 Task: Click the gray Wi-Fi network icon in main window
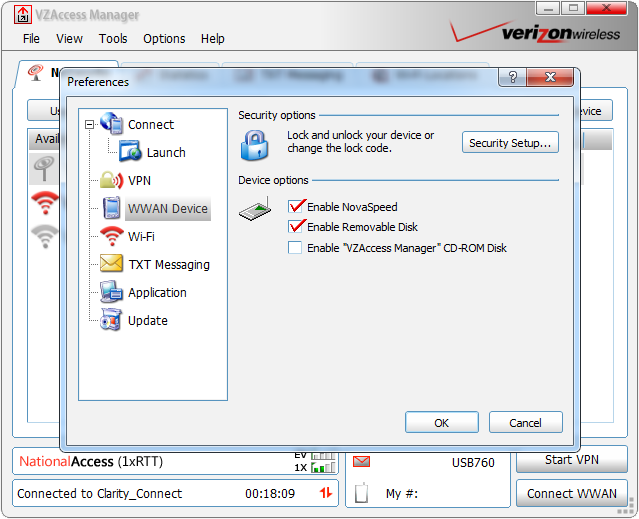click(x=45, y=236)
